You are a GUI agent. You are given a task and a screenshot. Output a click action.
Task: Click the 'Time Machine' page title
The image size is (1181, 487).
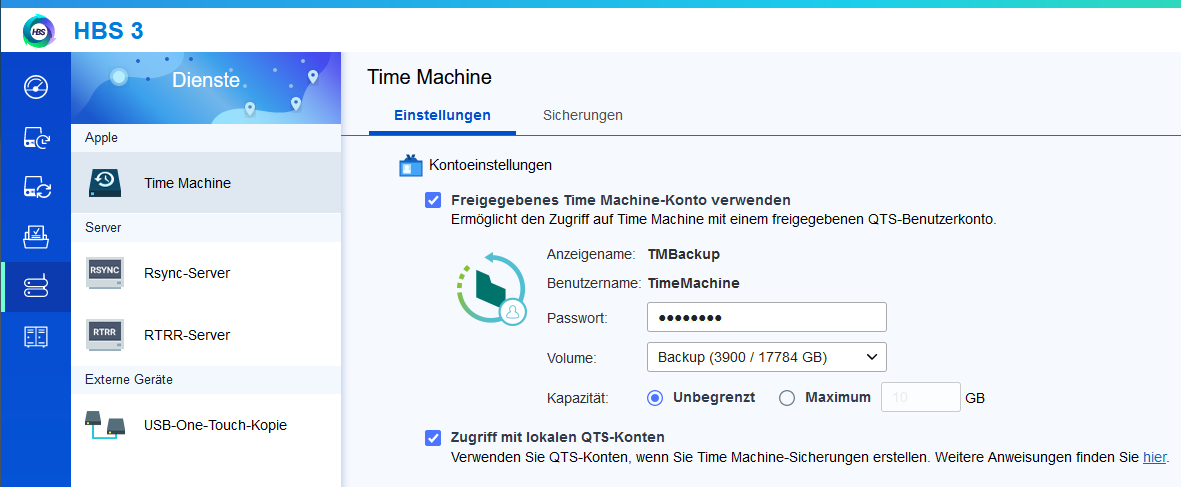[x=429, y=77]
